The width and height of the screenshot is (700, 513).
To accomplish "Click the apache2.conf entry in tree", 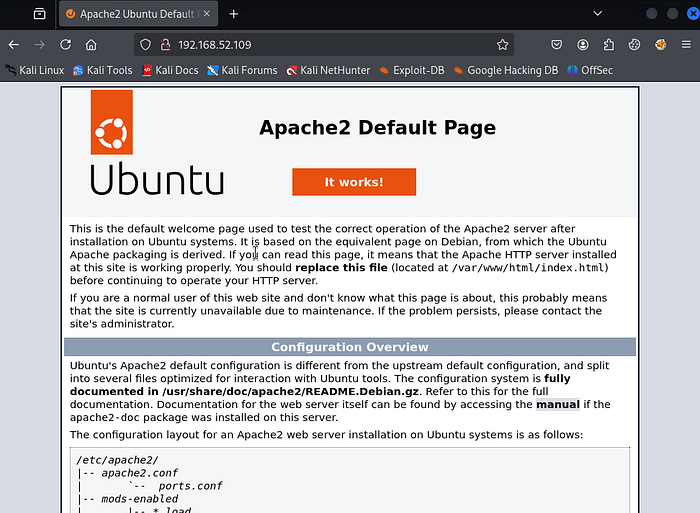I will pos(139,473).
